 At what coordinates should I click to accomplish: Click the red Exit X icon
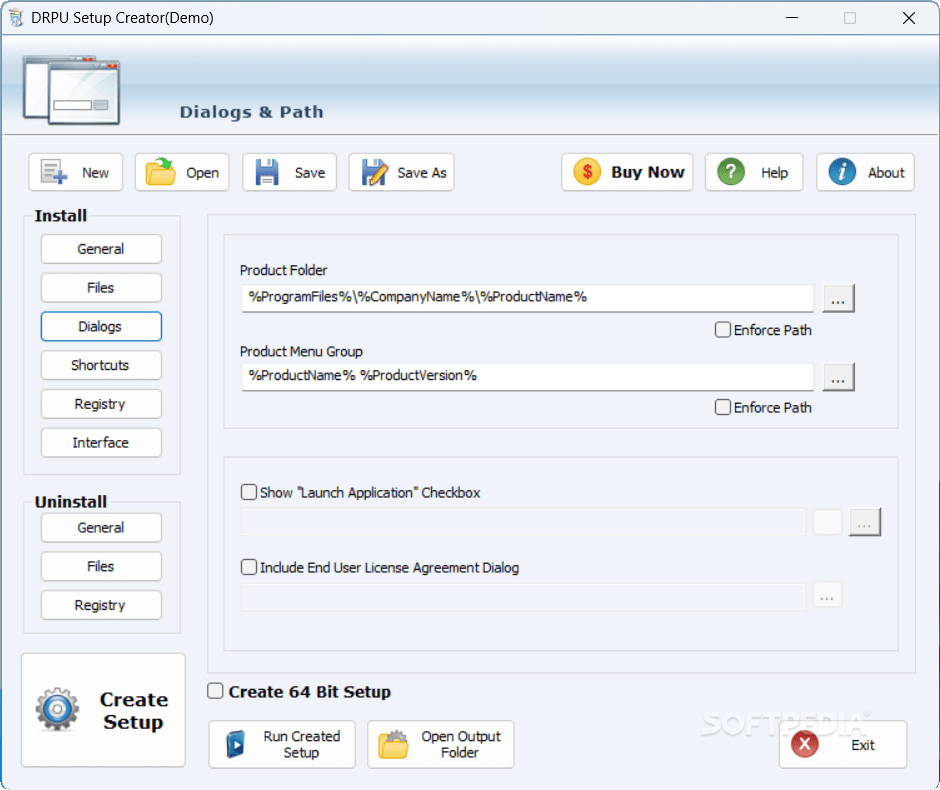tap(805, 744)
